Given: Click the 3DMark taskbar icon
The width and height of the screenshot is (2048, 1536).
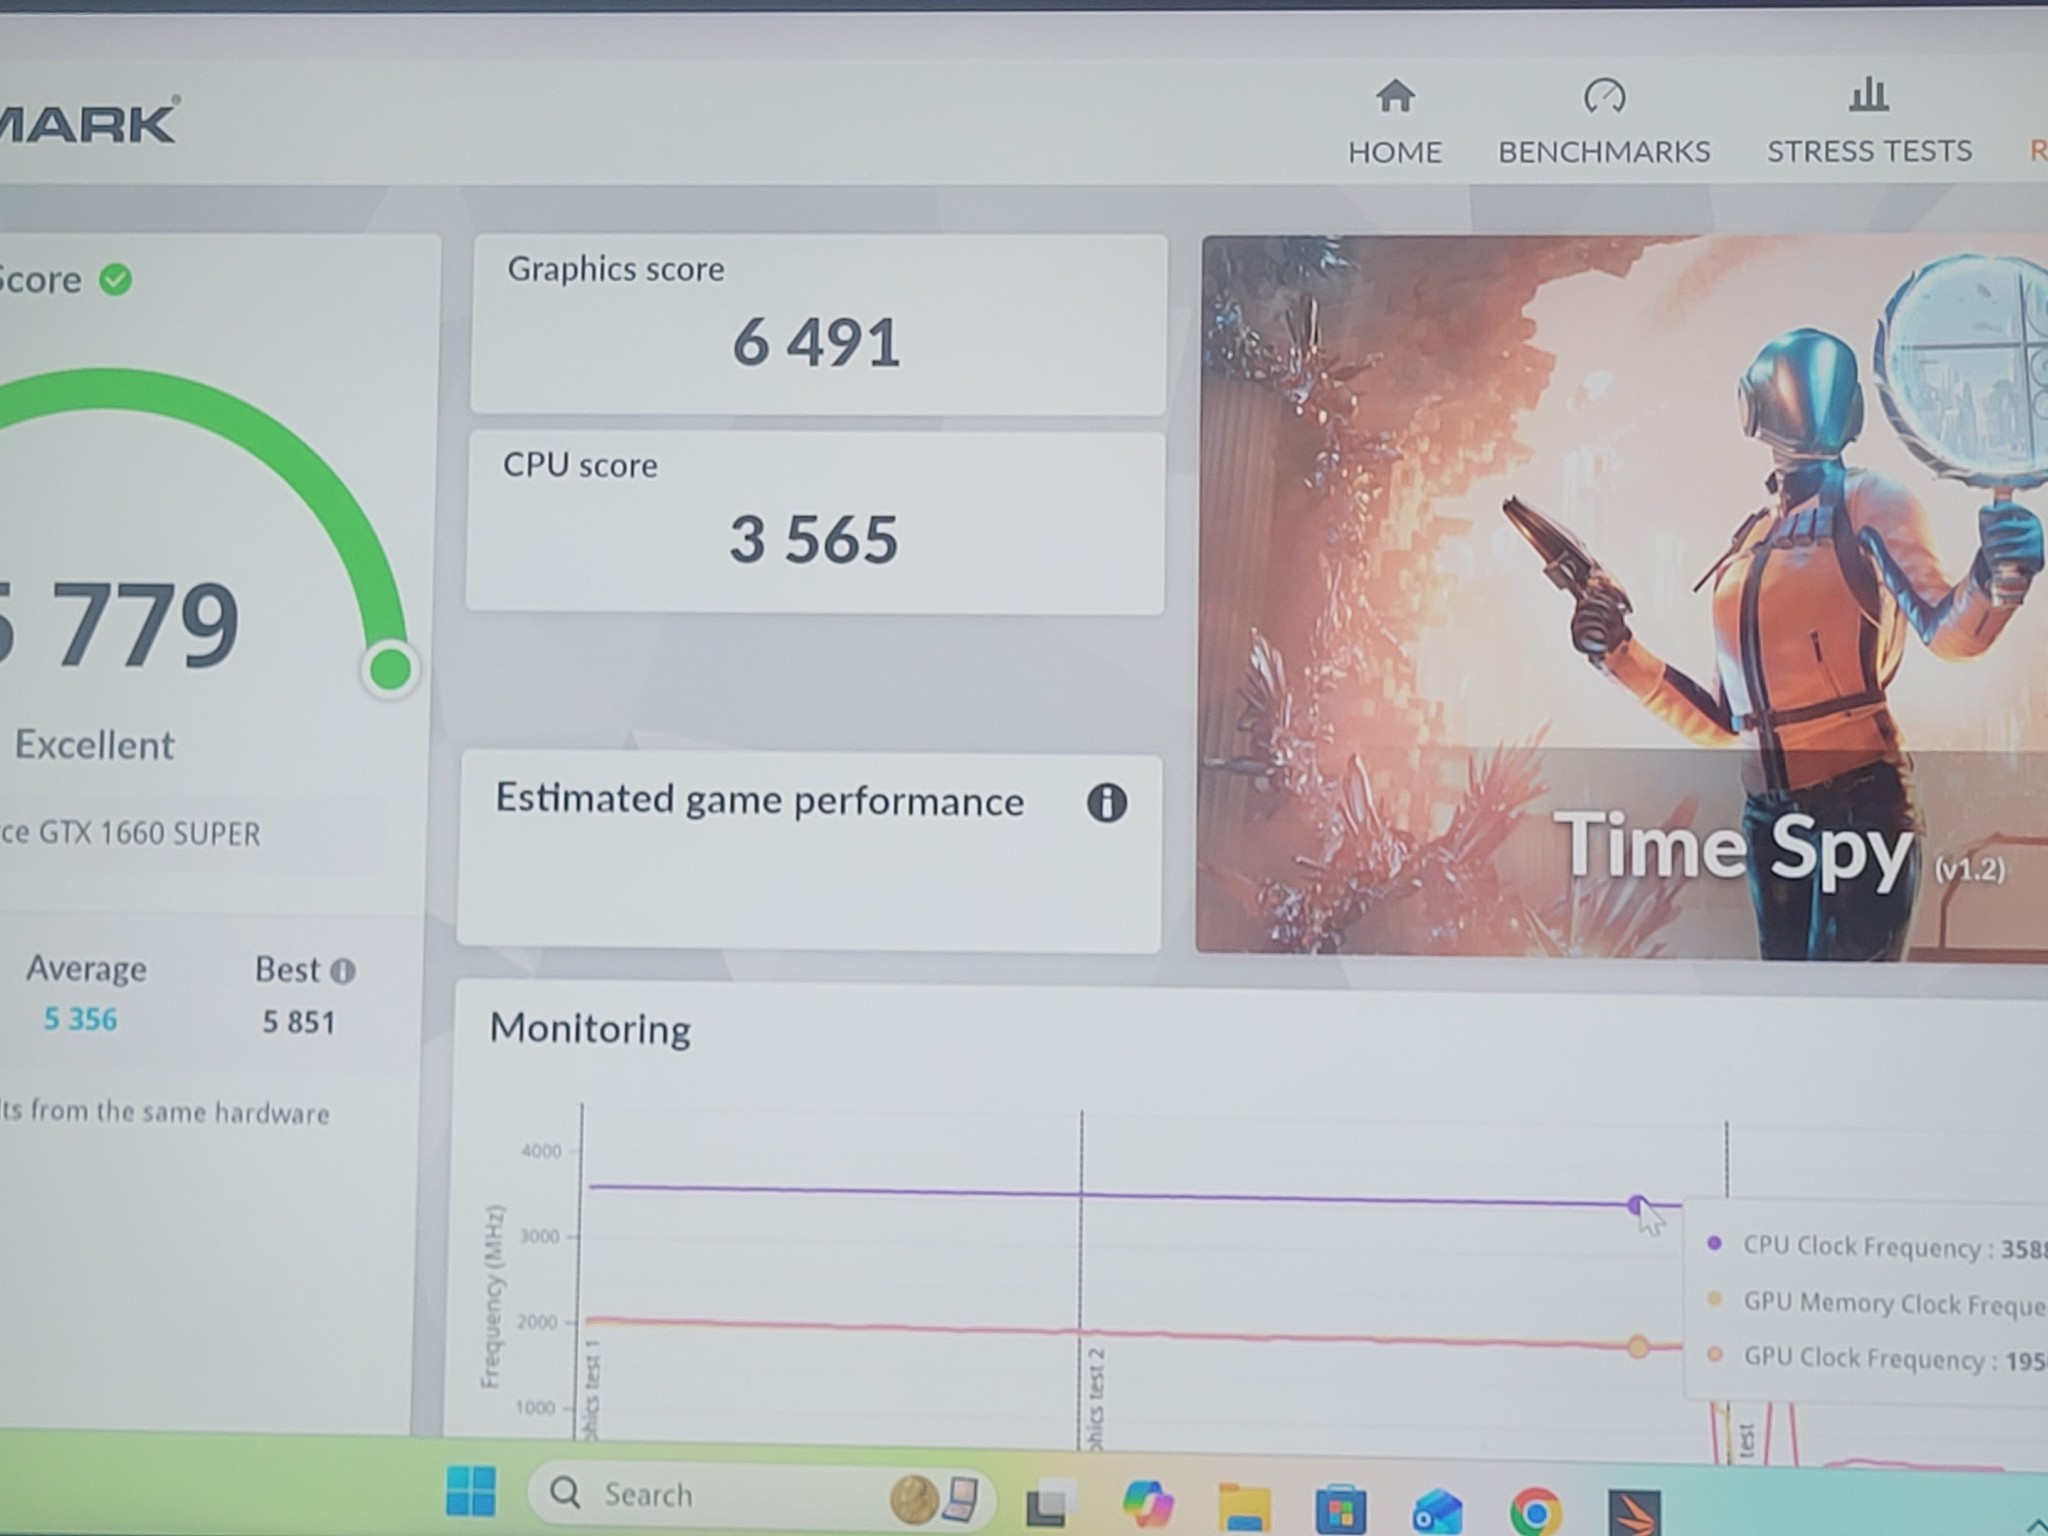Looking at the screenshot, I should (x=1634, y=1513).
